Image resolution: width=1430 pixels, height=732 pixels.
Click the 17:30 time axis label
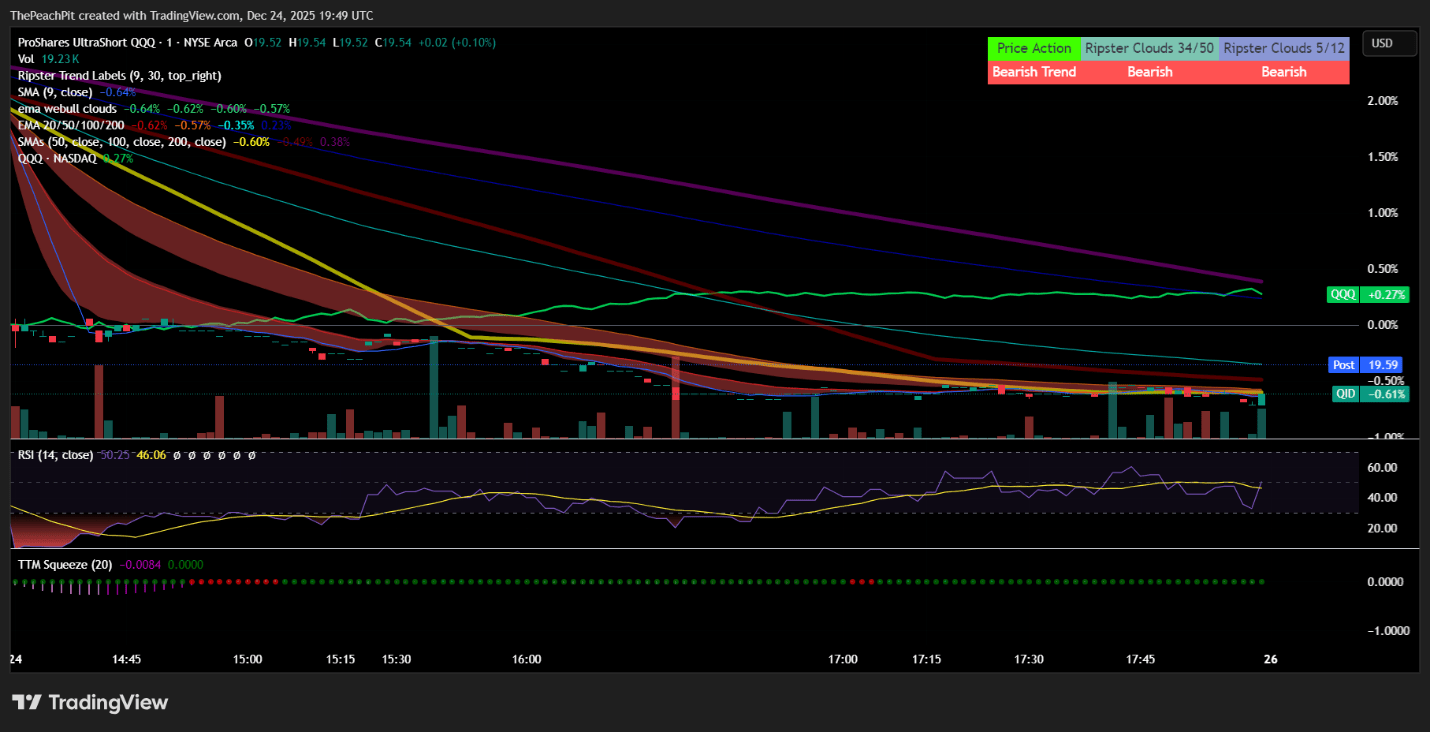[1029, 660]
